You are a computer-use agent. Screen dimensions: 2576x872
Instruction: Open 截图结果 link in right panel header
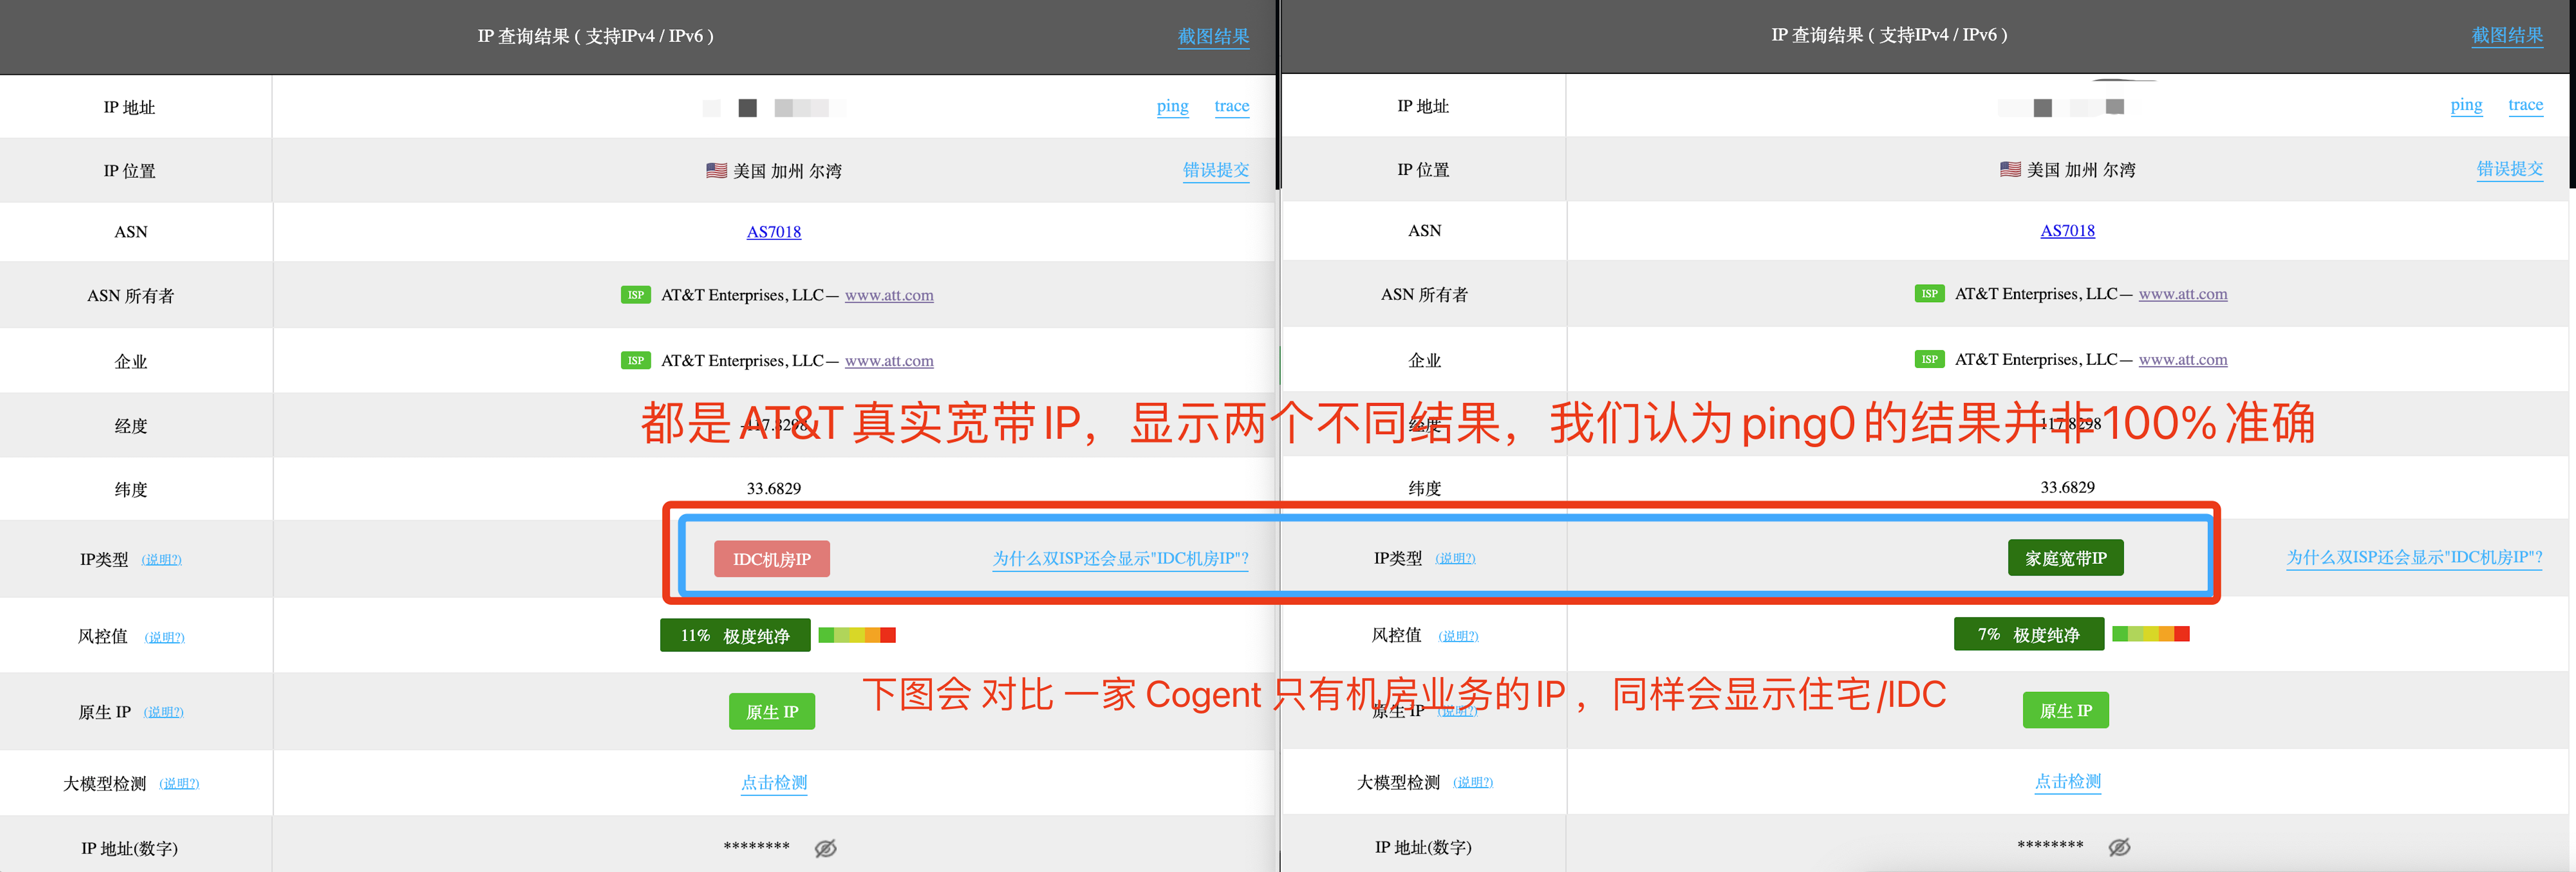click(2507, 36)
